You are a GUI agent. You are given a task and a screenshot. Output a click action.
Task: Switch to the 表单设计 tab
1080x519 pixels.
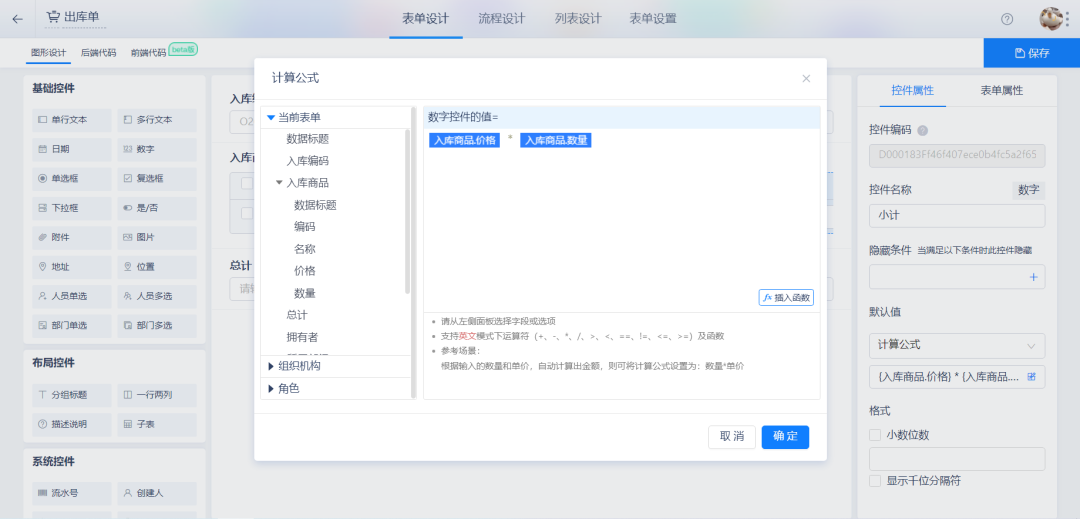425,19
